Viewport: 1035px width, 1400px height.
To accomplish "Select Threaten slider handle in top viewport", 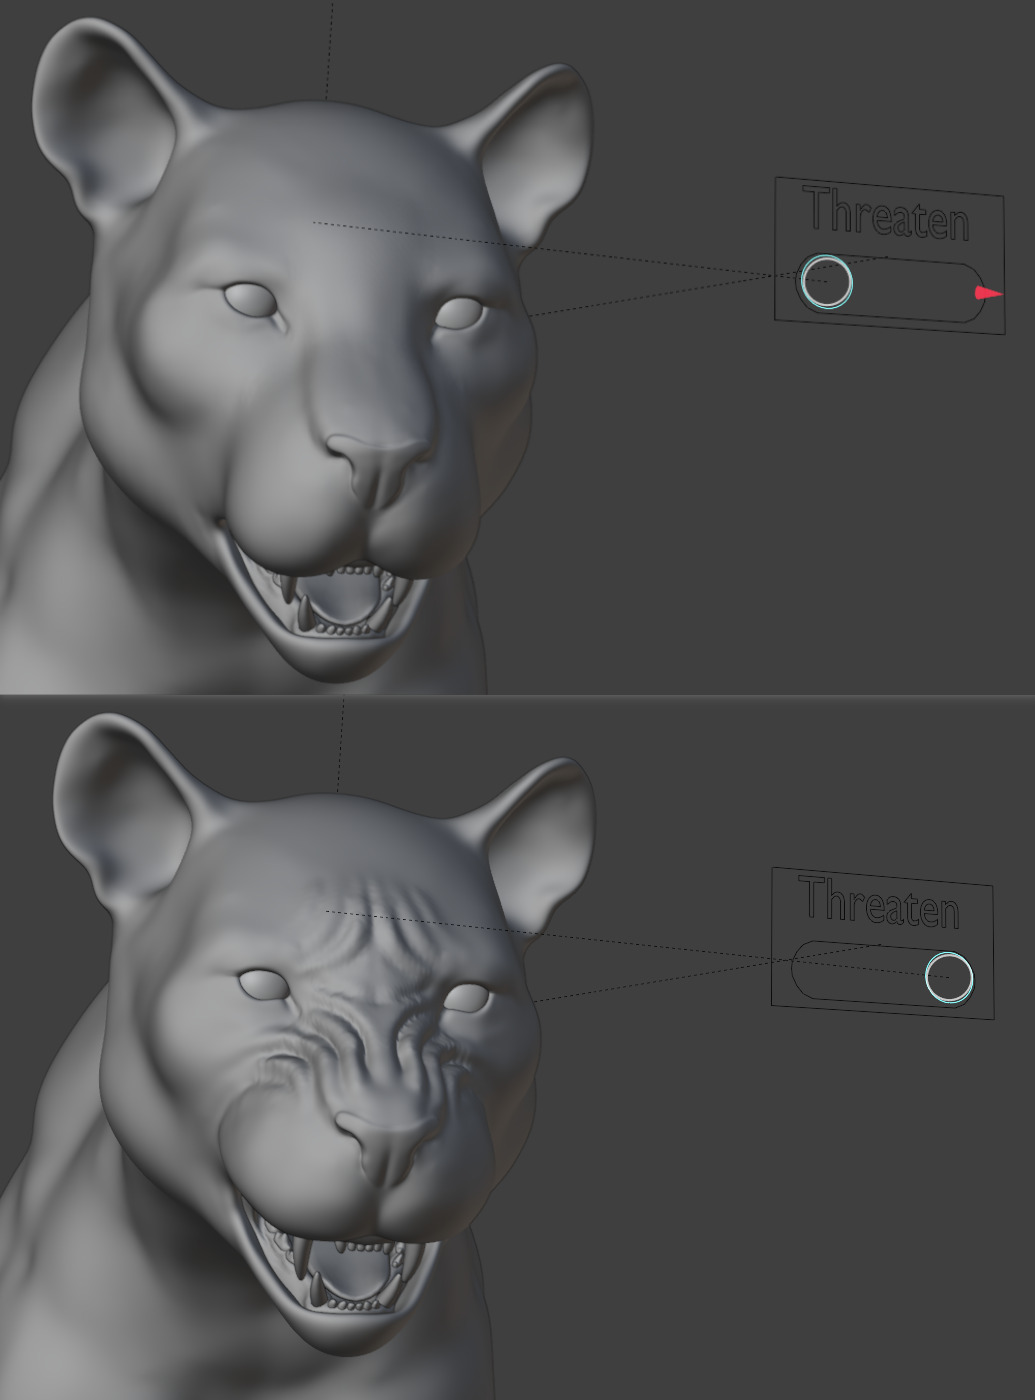I will [x=826, y=281].
